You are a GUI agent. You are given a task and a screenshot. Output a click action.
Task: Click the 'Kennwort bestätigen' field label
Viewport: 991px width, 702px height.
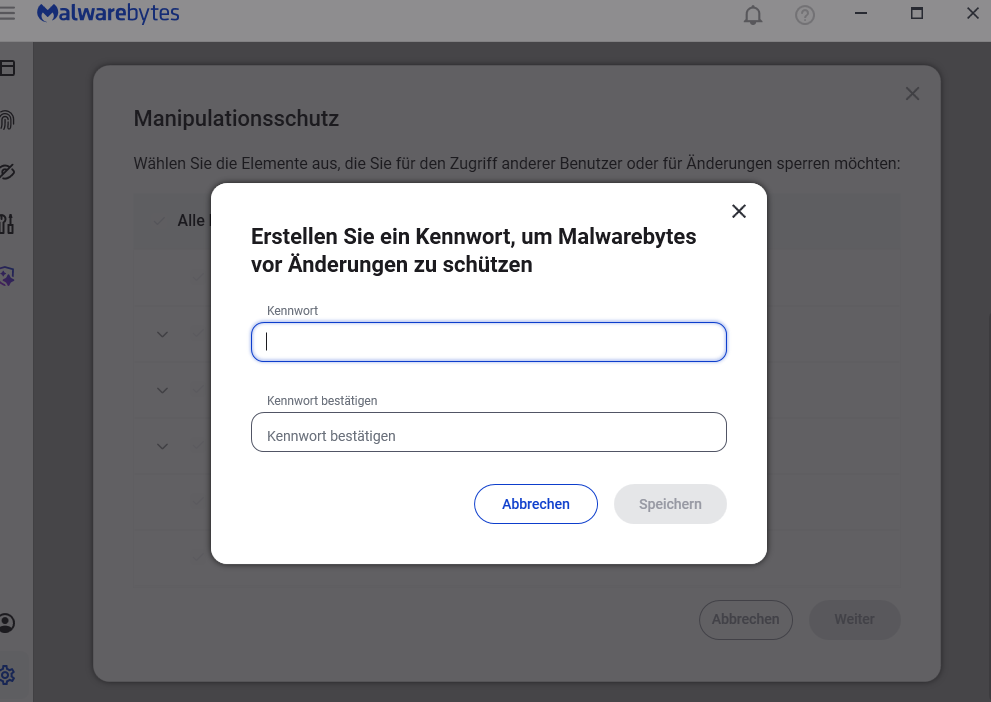pos(322,401)
